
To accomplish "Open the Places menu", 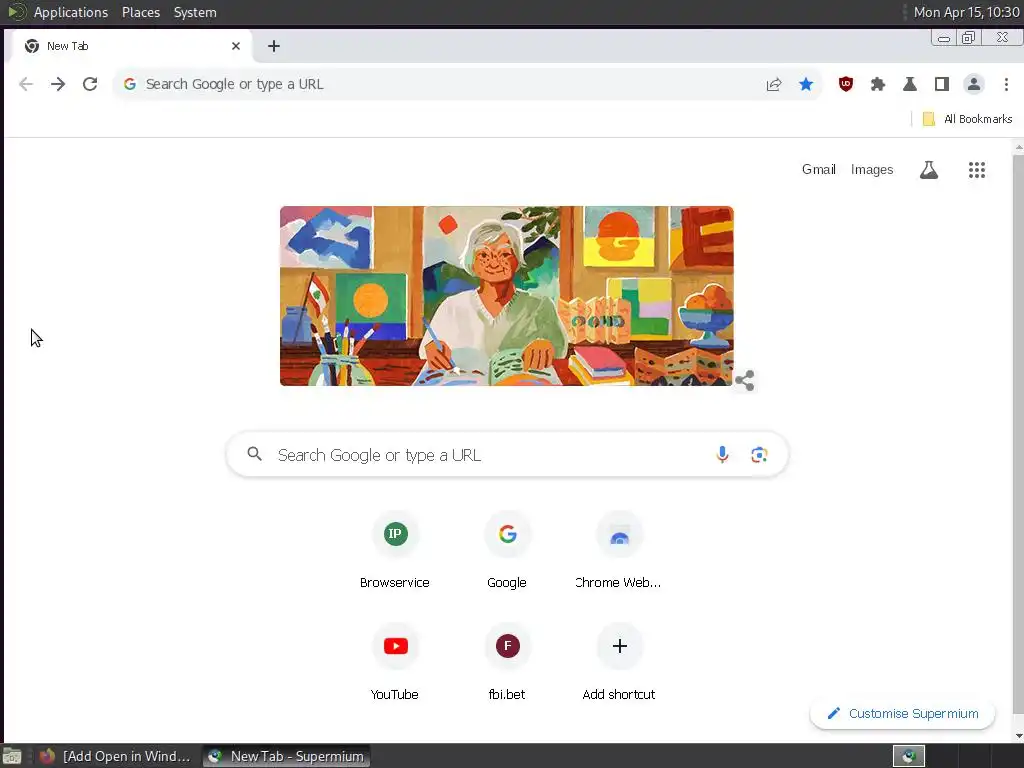I will (141, 12).
